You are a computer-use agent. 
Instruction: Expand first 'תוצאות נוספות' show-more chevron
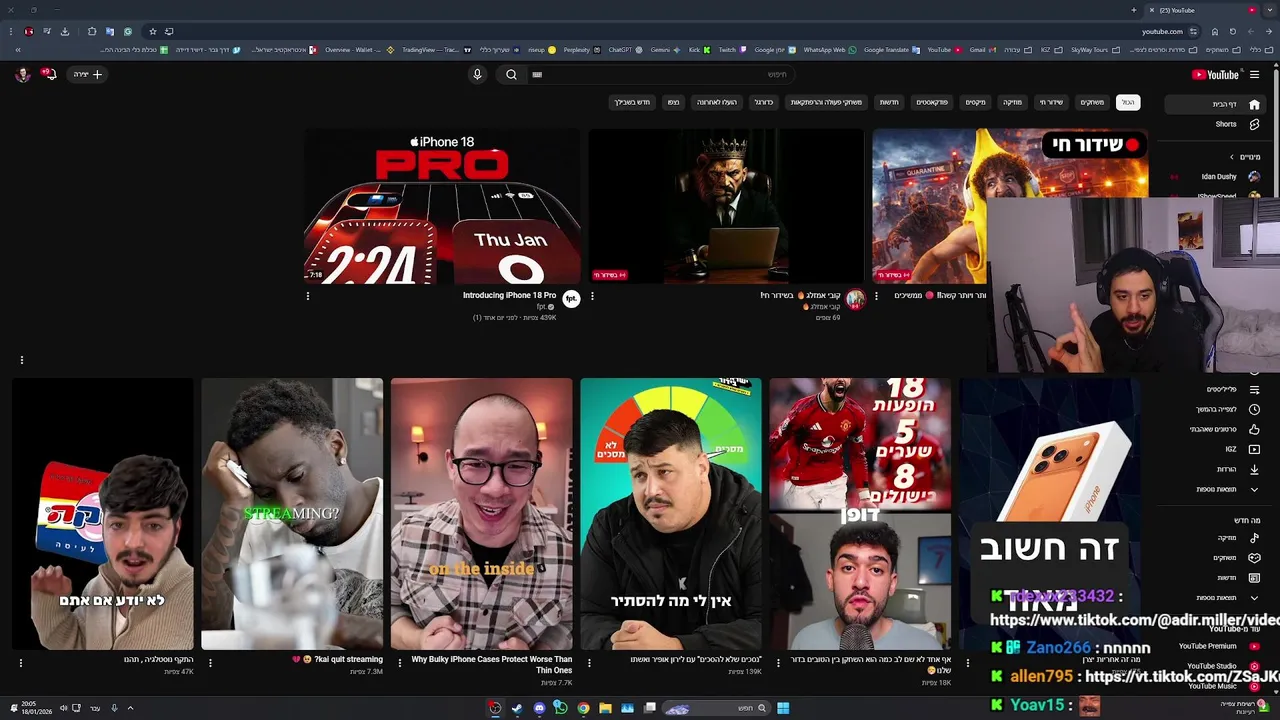(x=1254, y=489)
